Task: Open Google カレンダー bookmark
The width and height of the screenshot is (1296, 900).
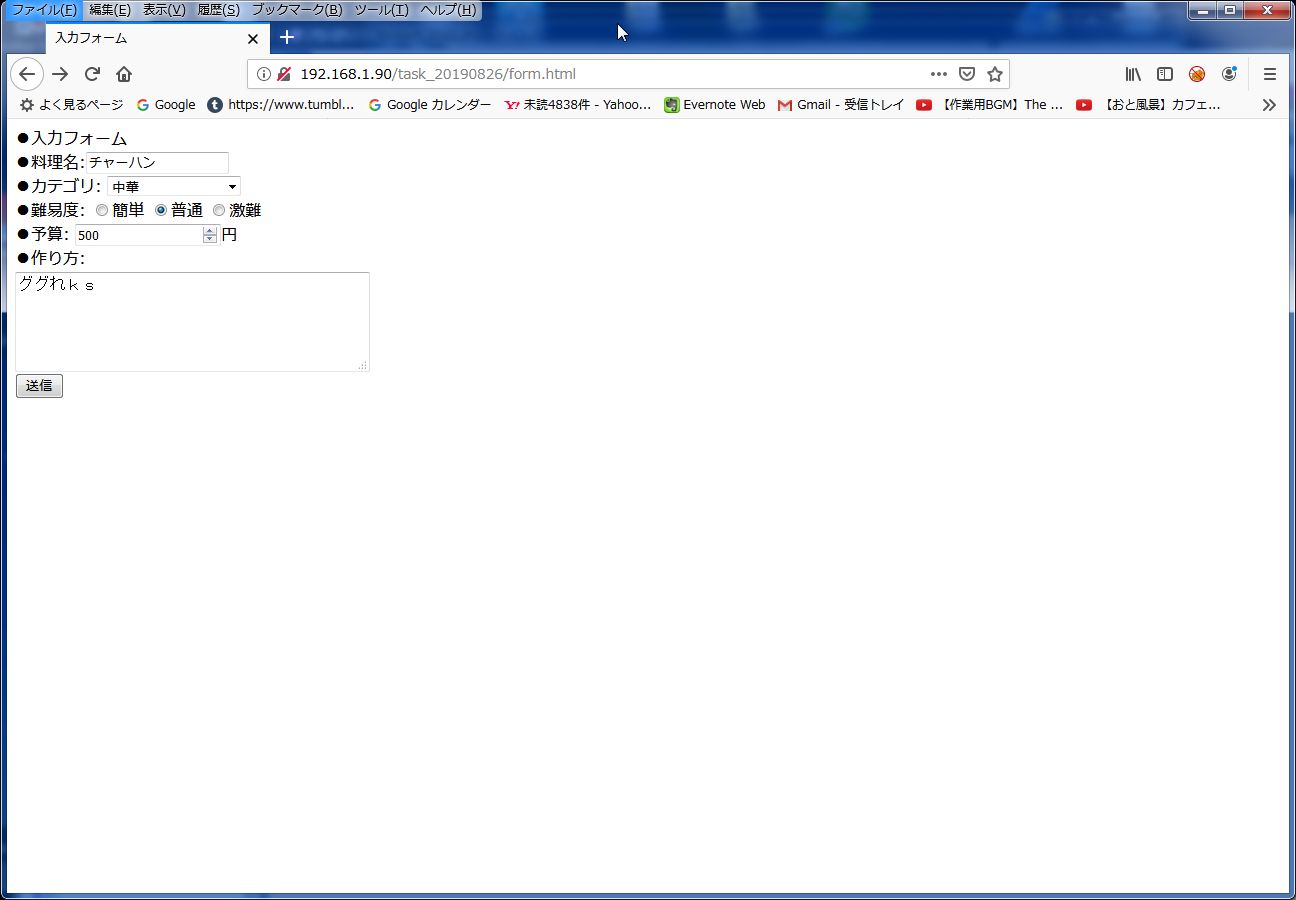Action: 430,105
